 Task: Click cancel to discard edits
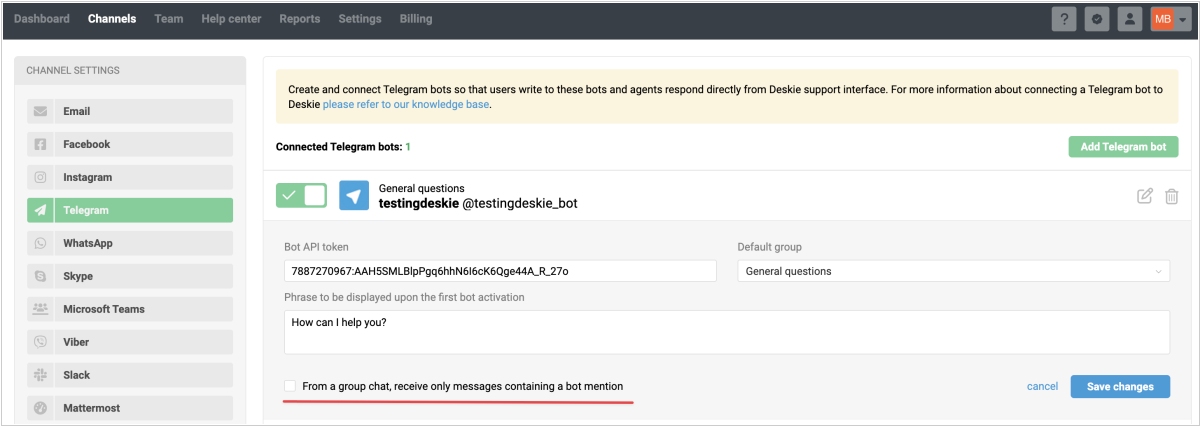pyautogui.click(x=1042, y=386)
